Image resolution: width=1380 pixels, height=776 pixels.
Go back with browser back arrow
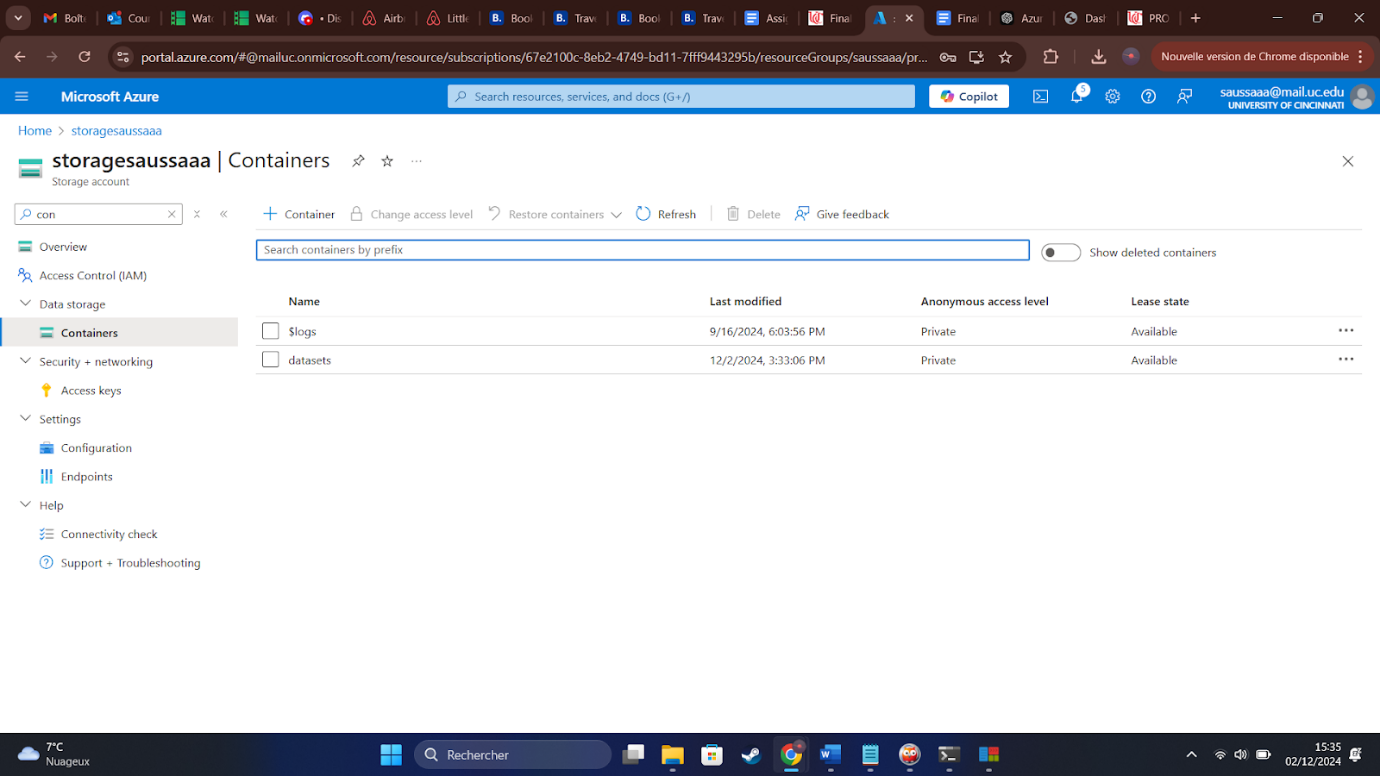[x=21, y=57]
